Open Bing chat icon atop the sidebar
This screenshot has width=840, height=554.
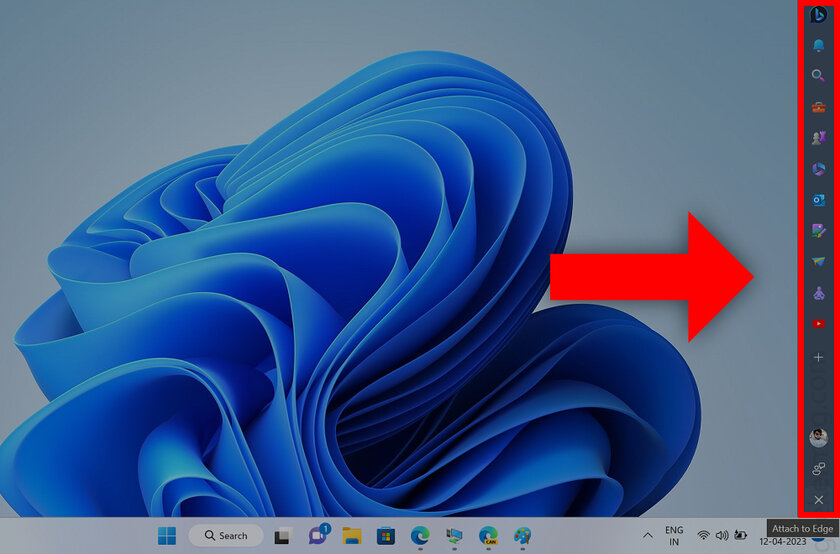tap(818, 15)
